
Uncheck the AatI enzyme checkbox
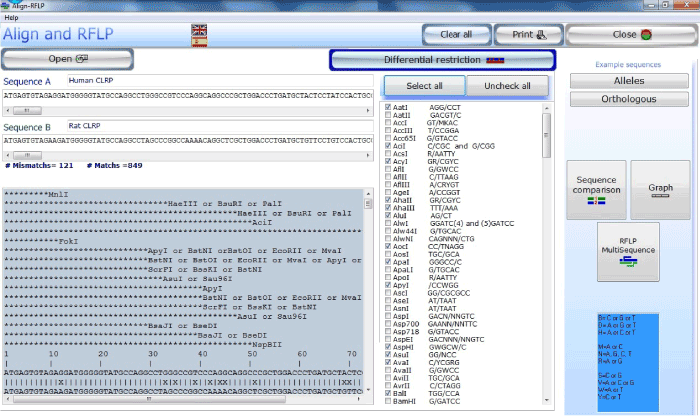point(388,107)
